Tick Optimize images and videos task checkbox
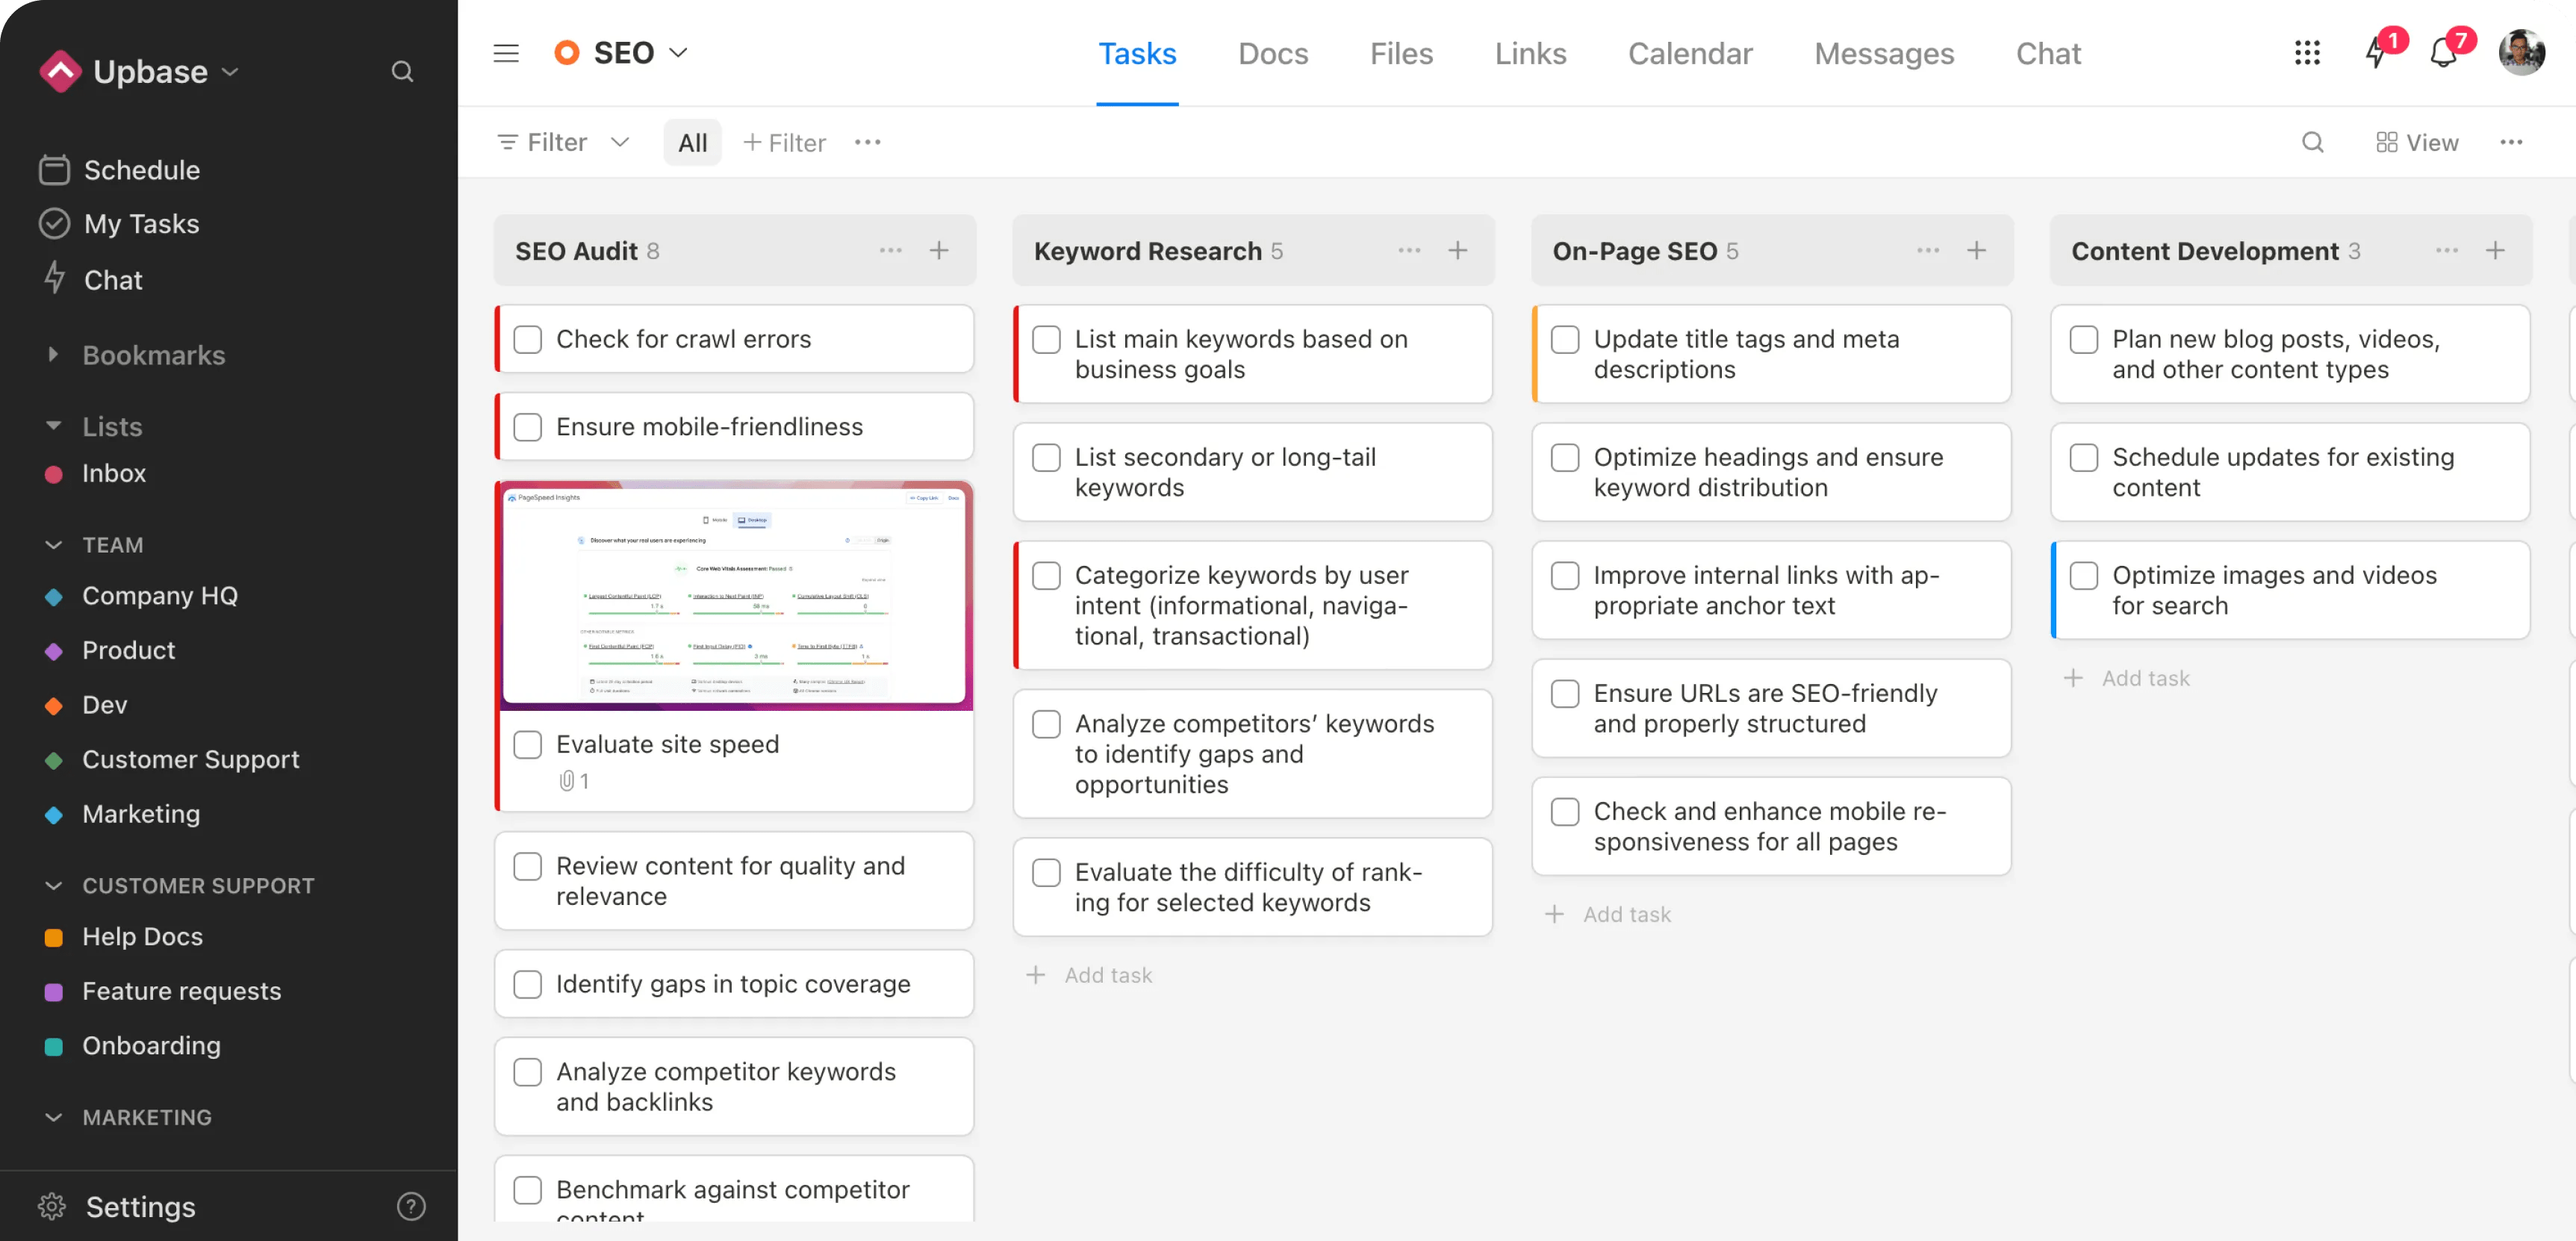The width and height of the screenshot is (2576, 1241). click(2084, 576)
